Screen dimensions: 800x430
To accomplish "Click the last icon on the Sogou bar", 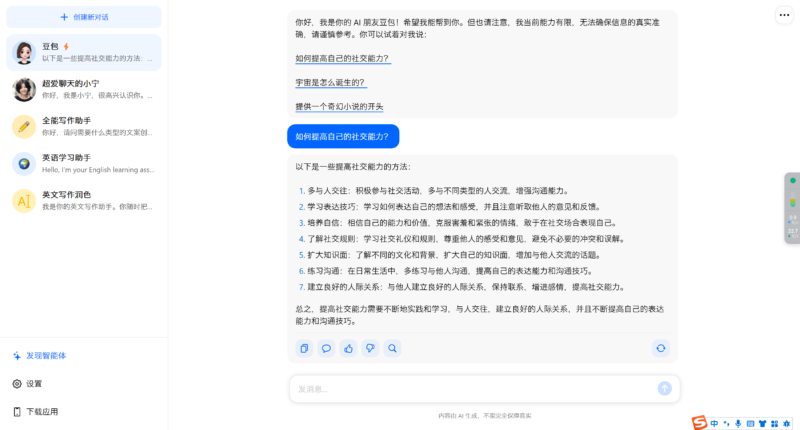I will click(x=787, y=423).
